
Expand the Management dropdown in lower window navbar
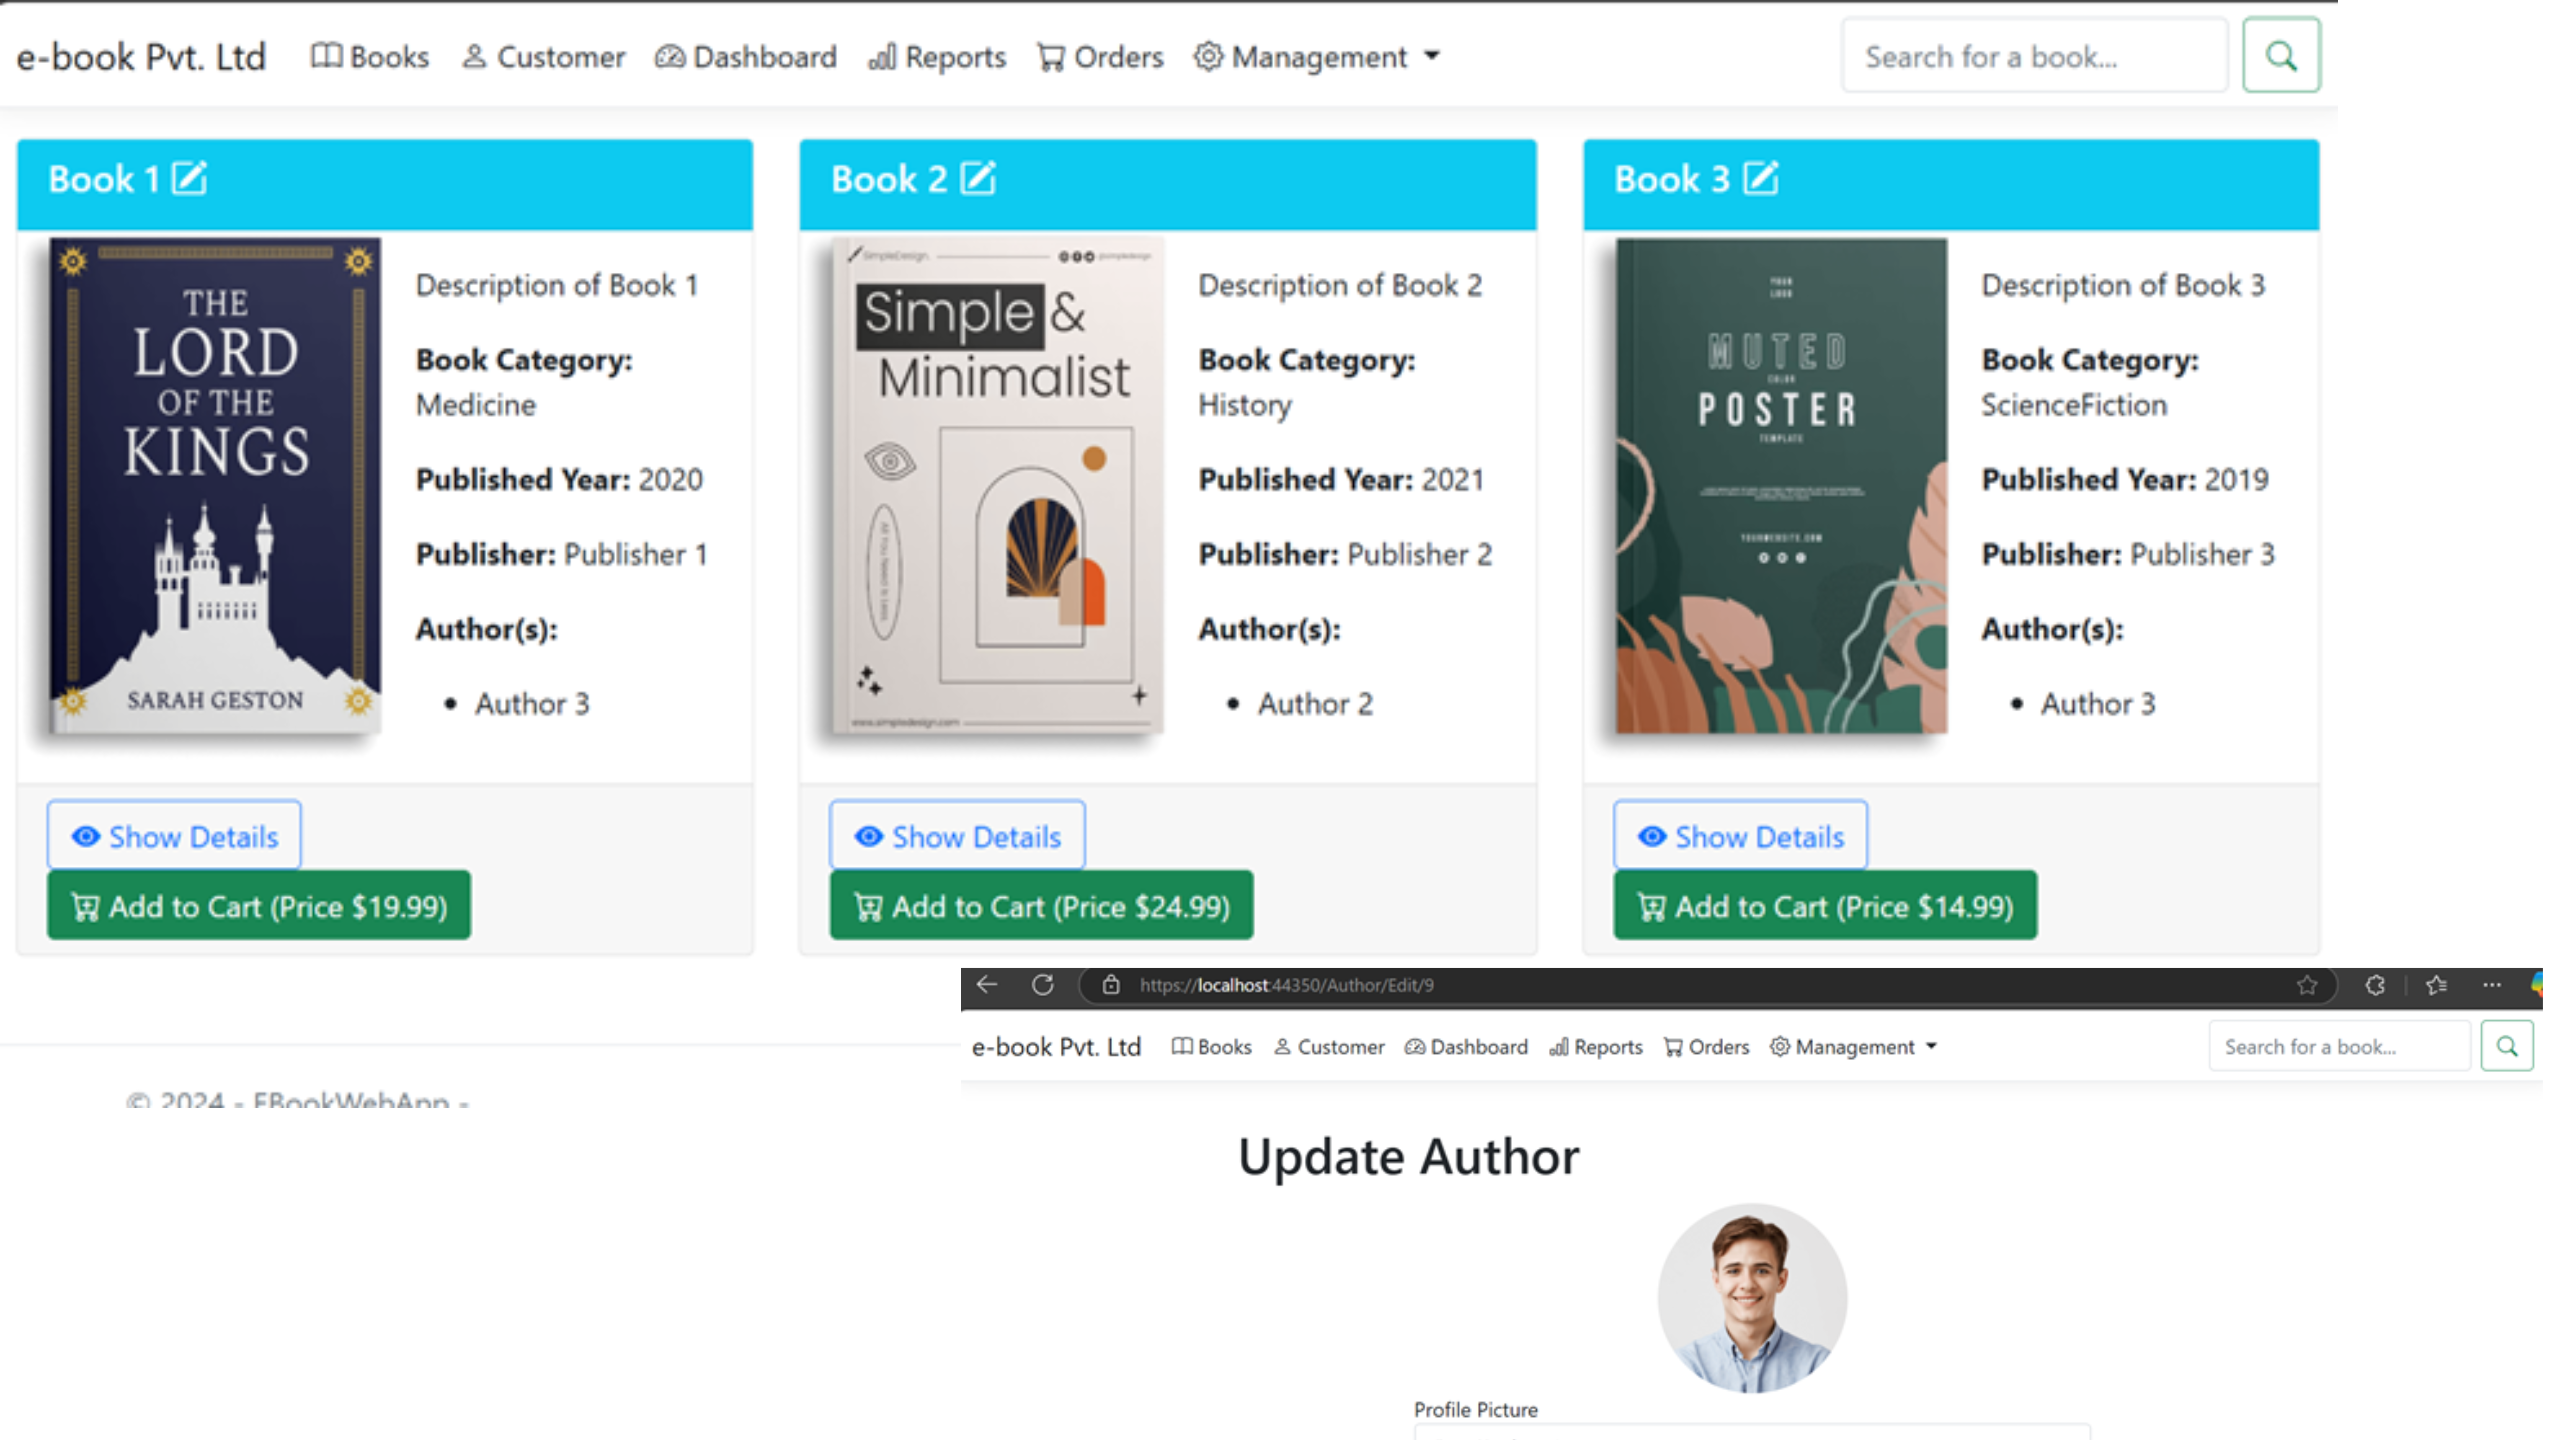[1853, 1047]
